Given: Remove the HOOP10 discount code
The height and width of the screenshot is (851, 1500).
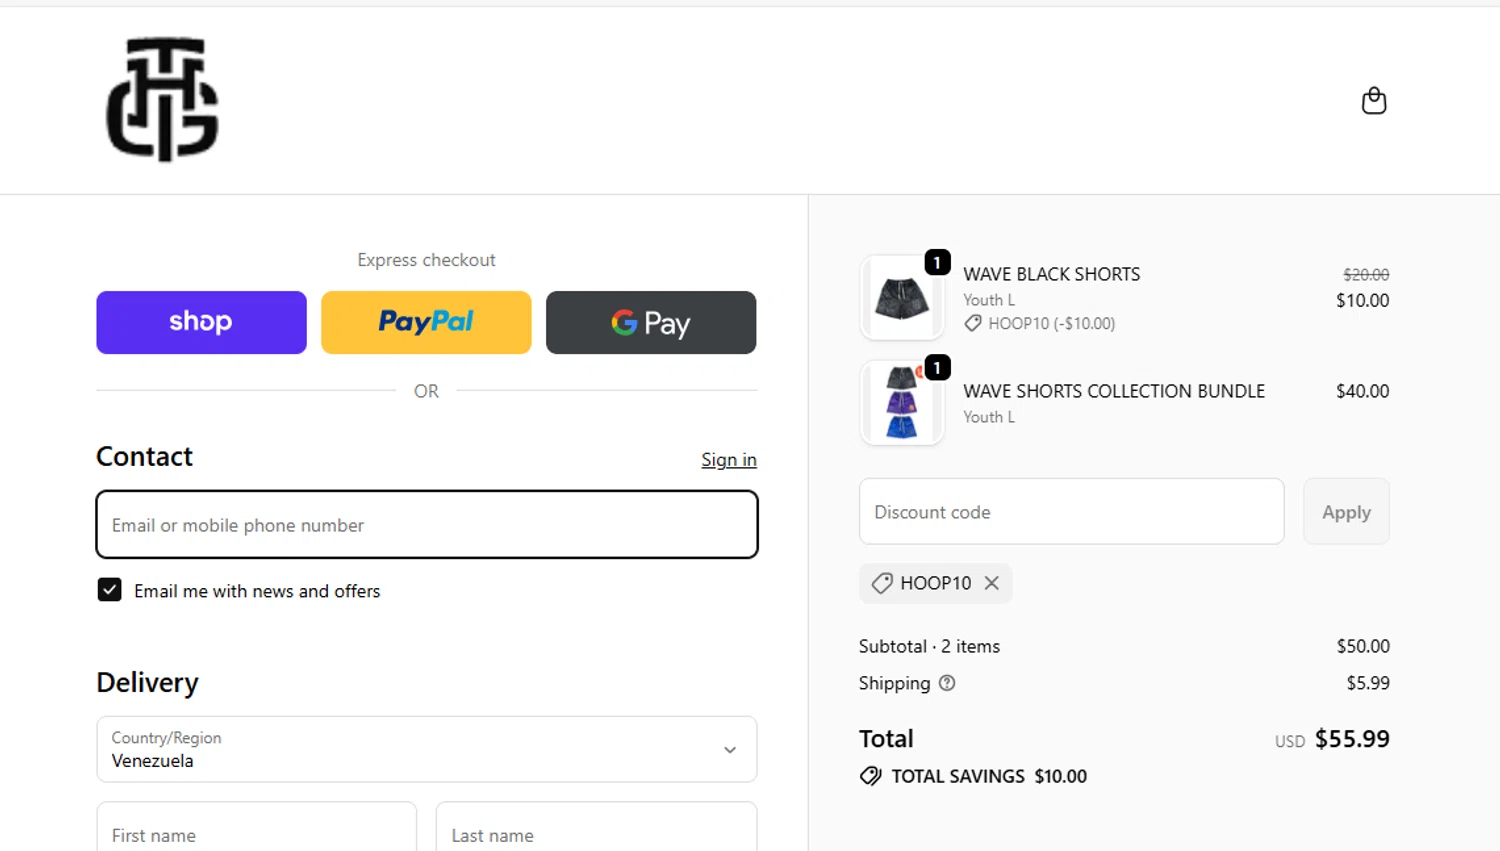Looking at the screenshot, I should (992, 583).
